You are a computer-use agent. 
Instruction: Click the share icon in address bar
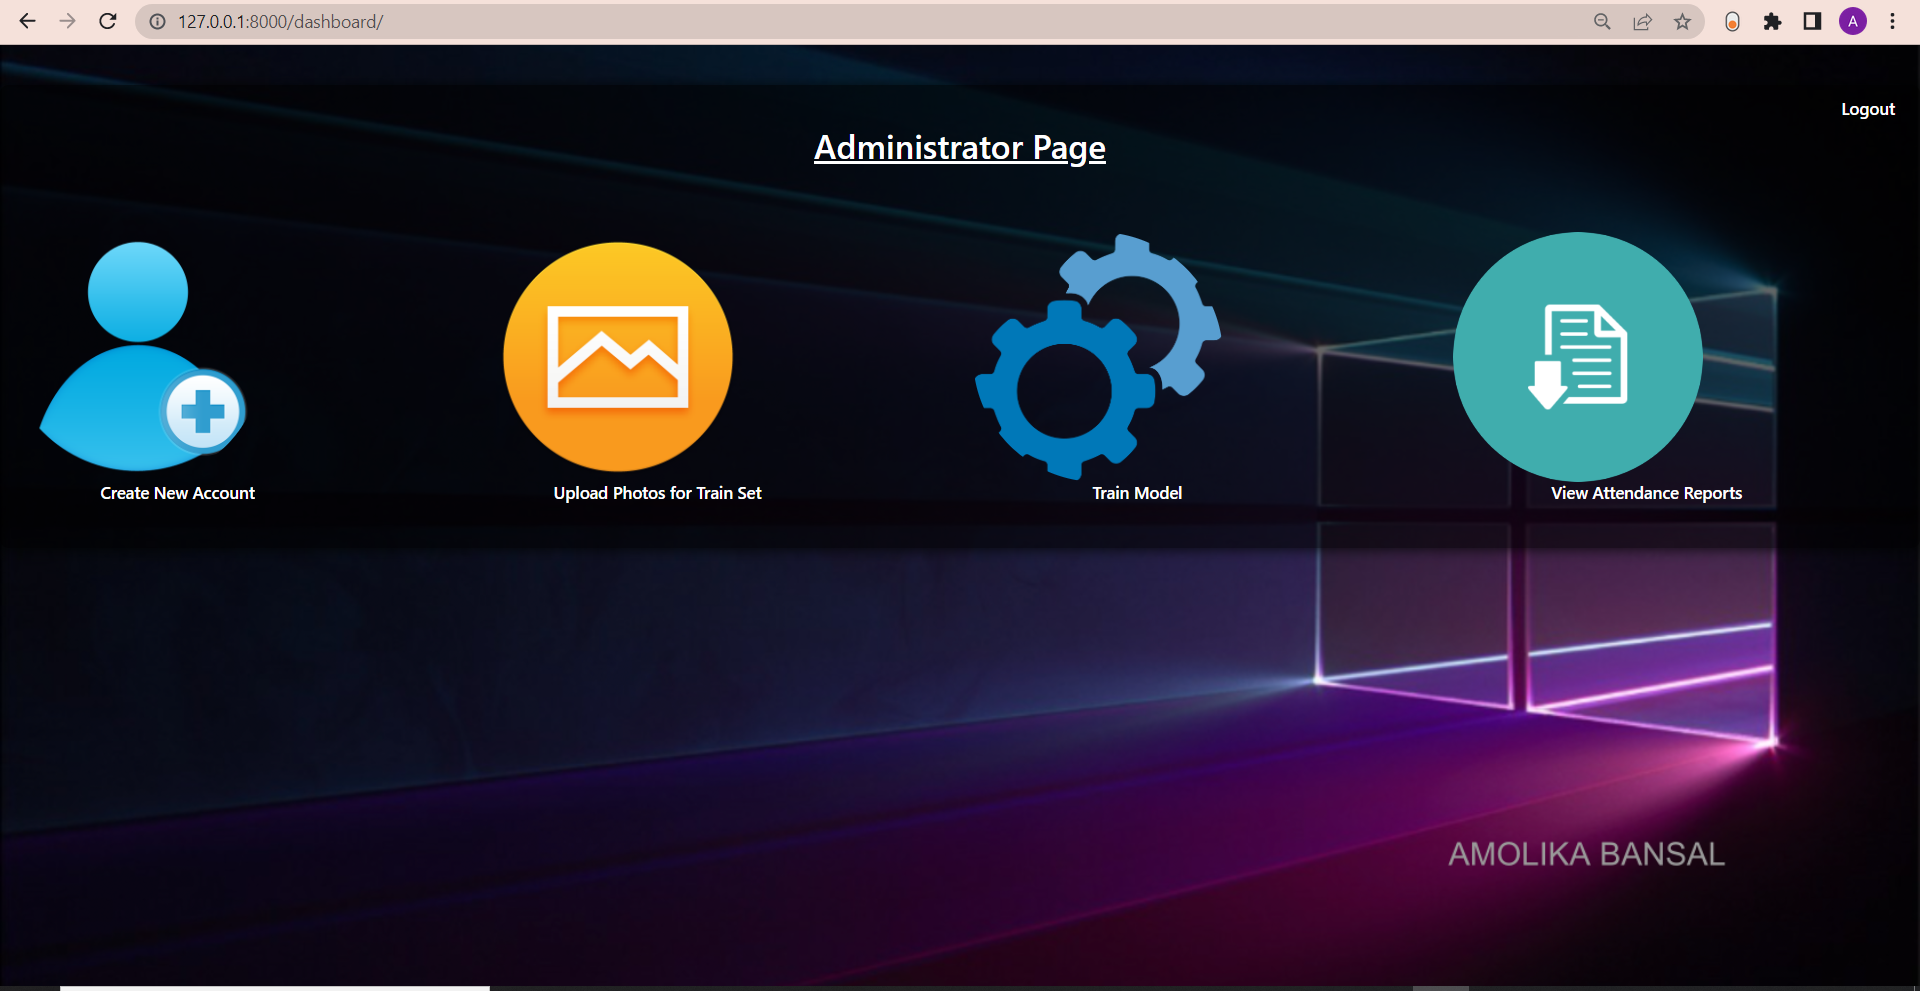tap(1643, 21)
